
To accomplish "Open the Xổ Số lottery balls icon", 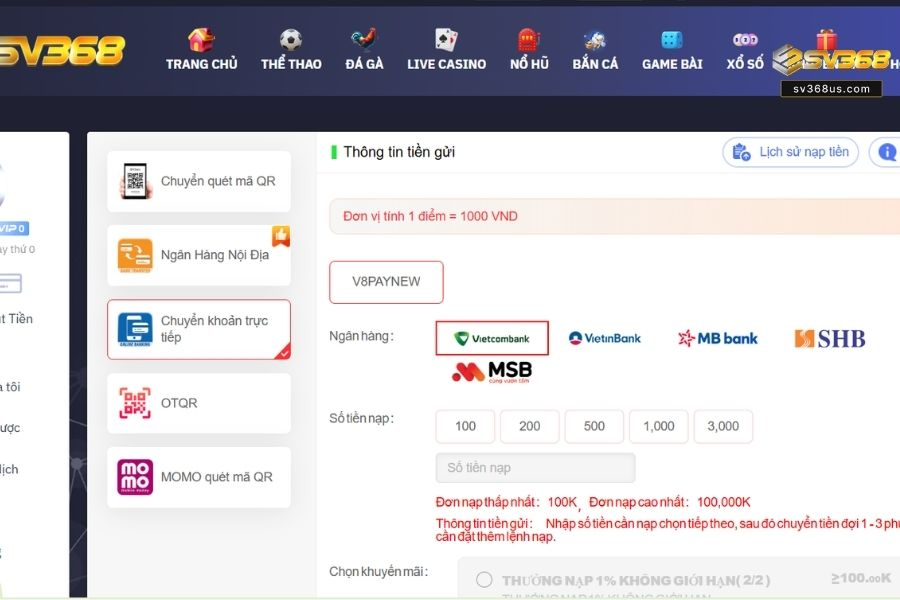I will [745, 40].
